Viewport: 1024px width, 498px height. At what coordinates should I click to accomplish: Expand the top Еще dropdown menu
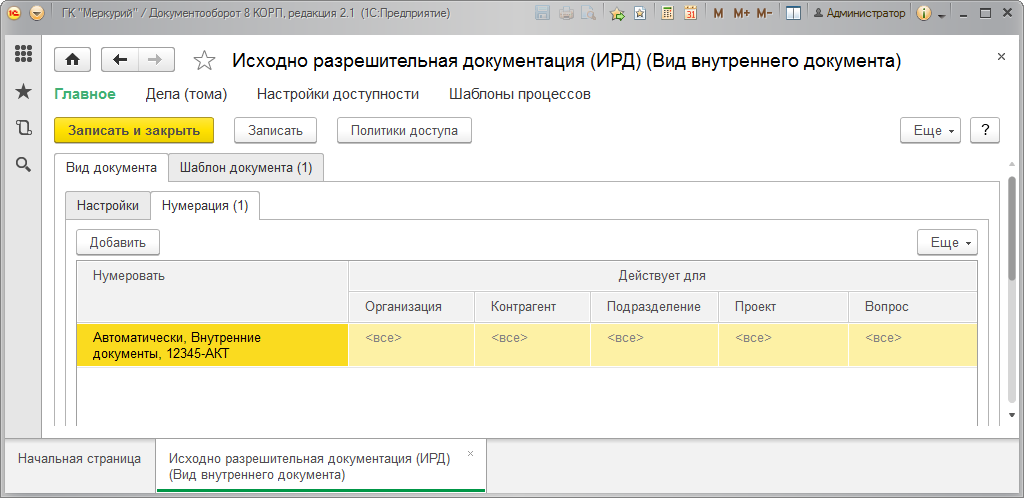(x=931, y=130)
